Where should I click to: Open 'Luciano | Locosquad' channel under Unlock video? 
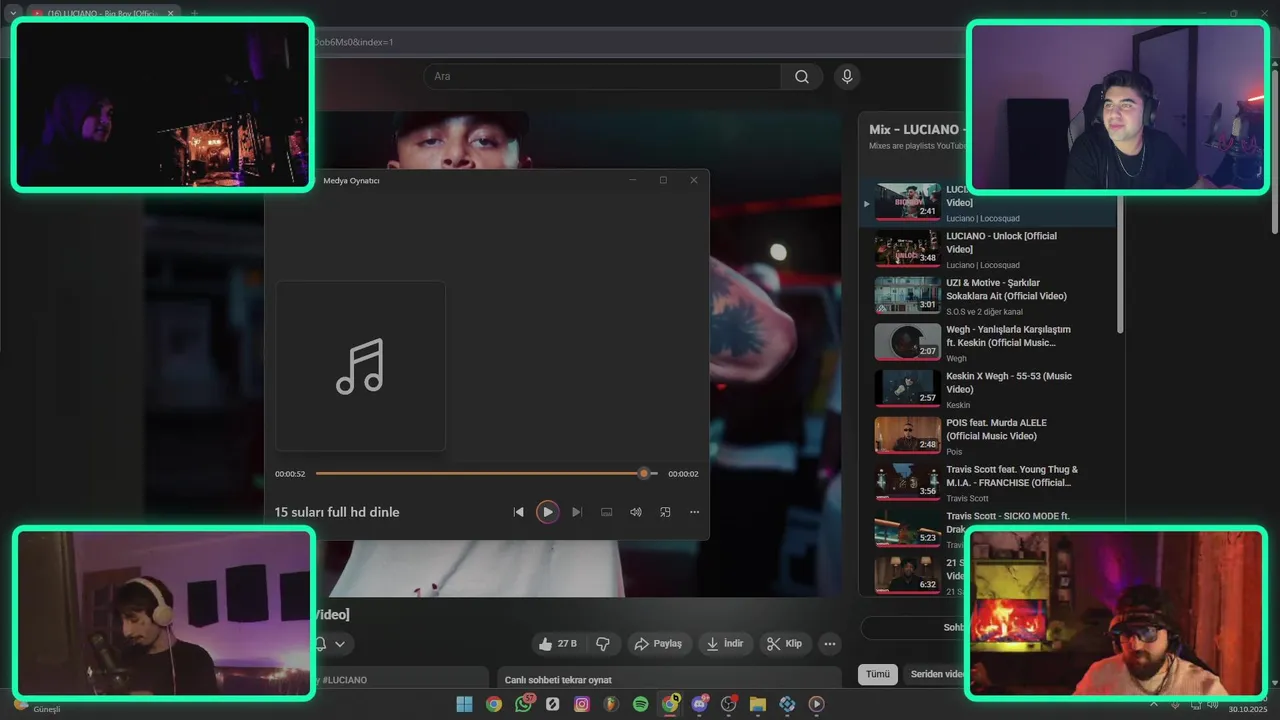point(983,265)
